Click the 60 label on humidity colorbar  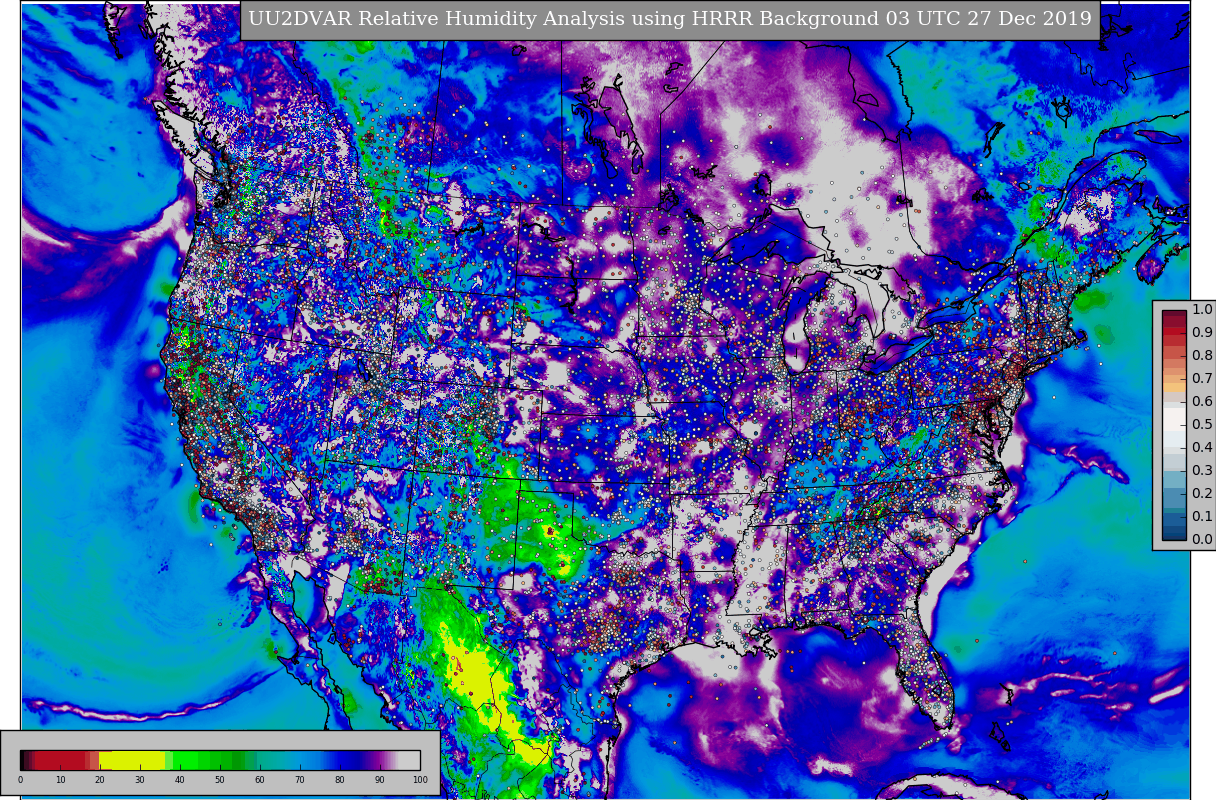[260, 780]
